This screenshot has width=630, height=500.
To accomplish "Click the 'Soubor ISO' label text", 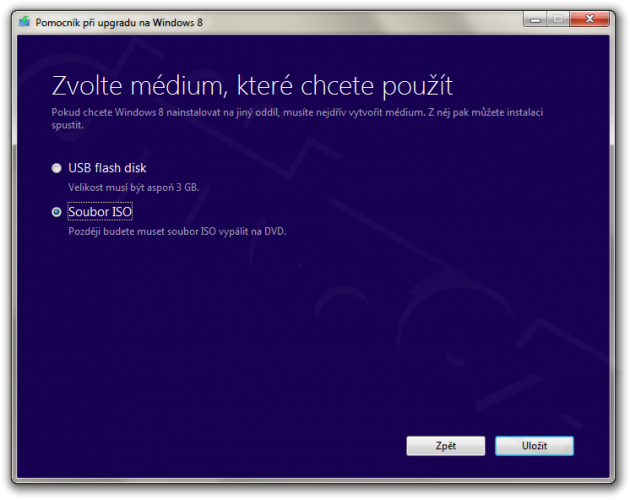I will [100, 212].
